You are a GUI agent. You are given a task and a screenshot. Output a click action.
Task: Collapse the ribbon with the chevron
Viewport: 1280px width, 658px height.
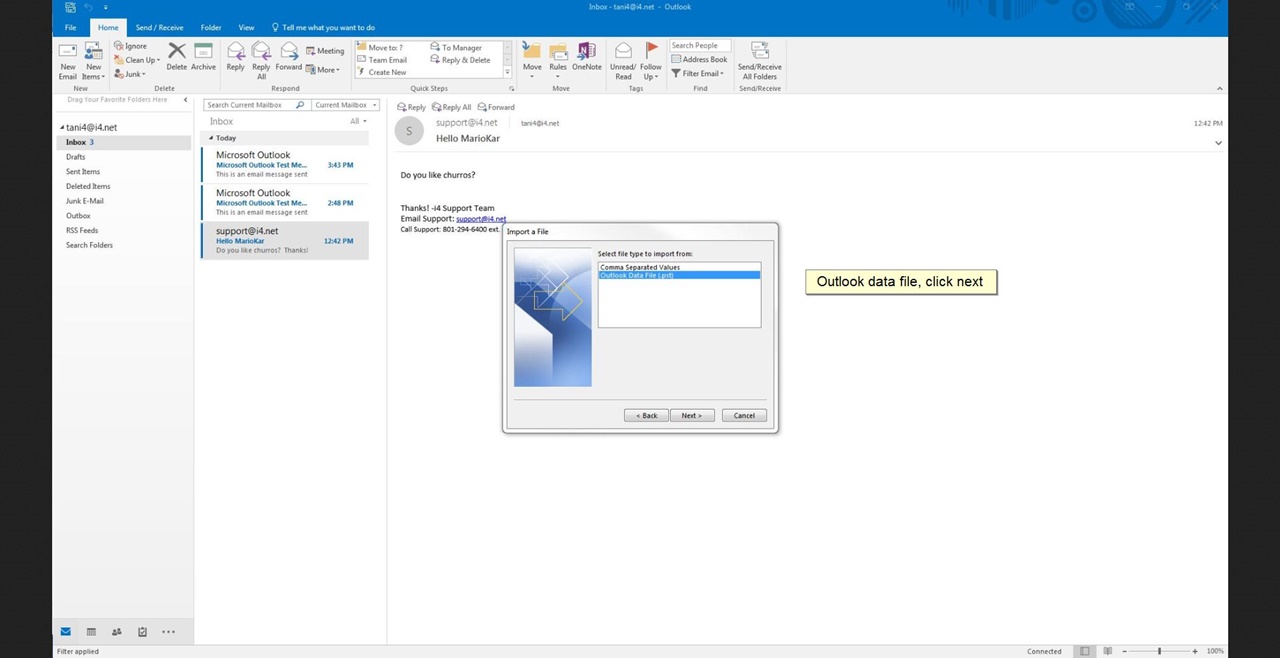pos(1219,88)
